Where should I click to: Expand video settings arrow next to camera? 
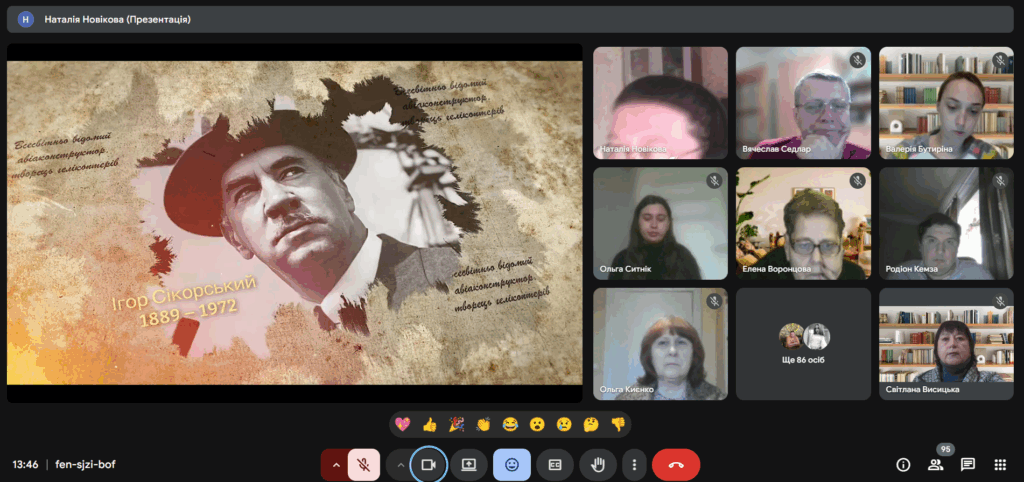click(x=399, y=465)
